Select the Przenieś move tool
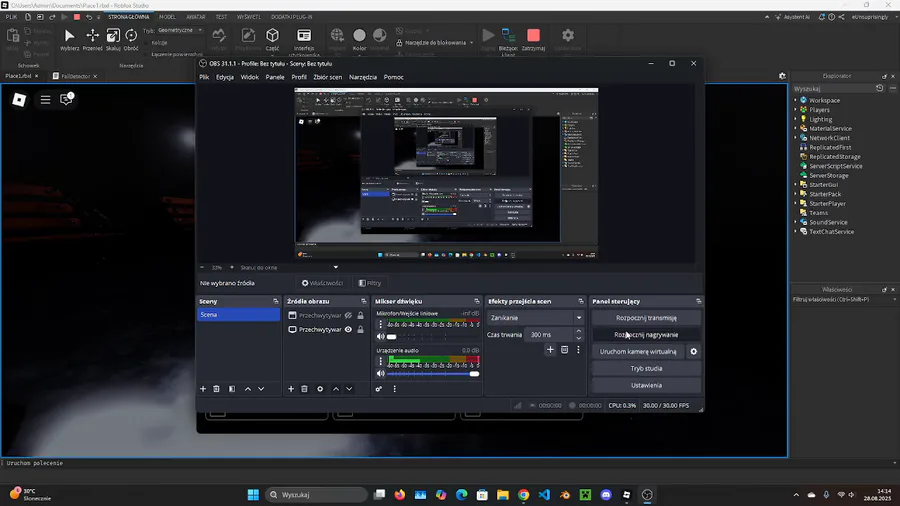900x506 pixels. (92, 39)
